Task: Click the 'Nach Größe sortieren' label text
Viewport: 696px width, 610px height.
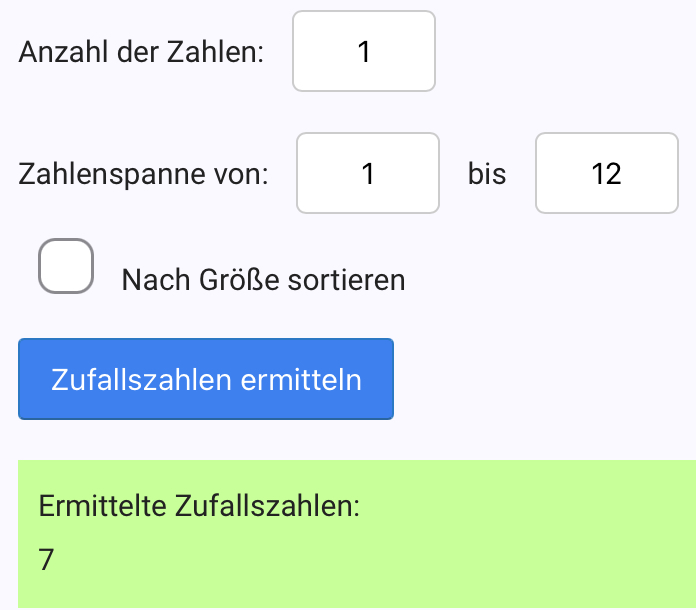Action: pyautogui.click(x=263, y=280)
